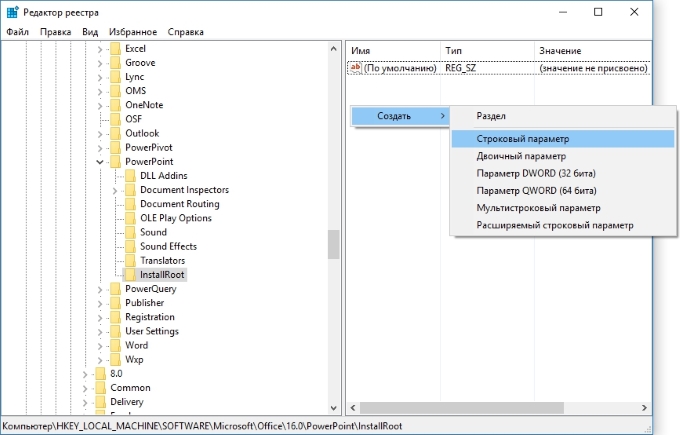Click the tree vertical scrollbar thumb
Screen dimensions: 680x435
tap(333, 244)
